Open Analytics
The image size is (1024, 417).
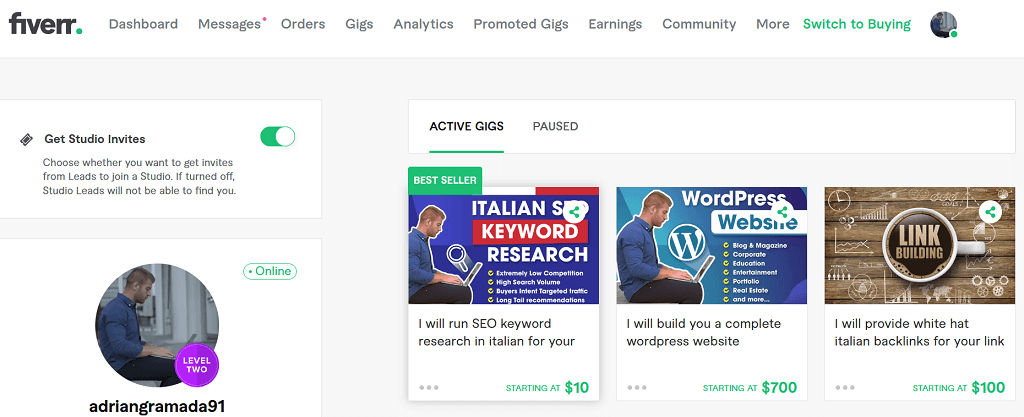[x=423, y=24]
